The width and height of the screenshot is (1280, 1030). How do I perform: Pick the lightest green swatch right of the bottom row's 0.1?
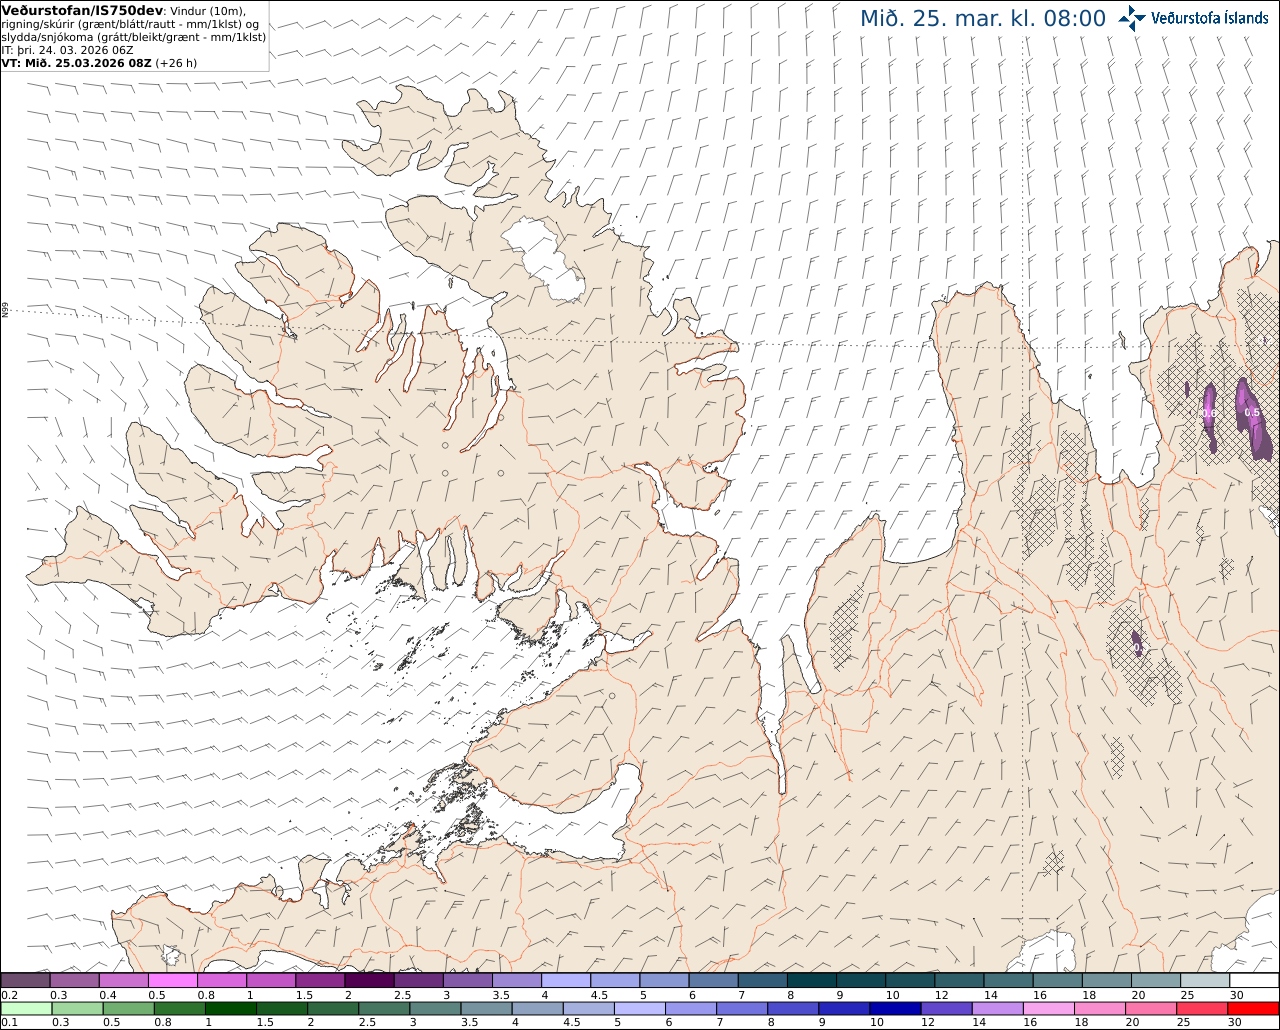click(25, 1008)
